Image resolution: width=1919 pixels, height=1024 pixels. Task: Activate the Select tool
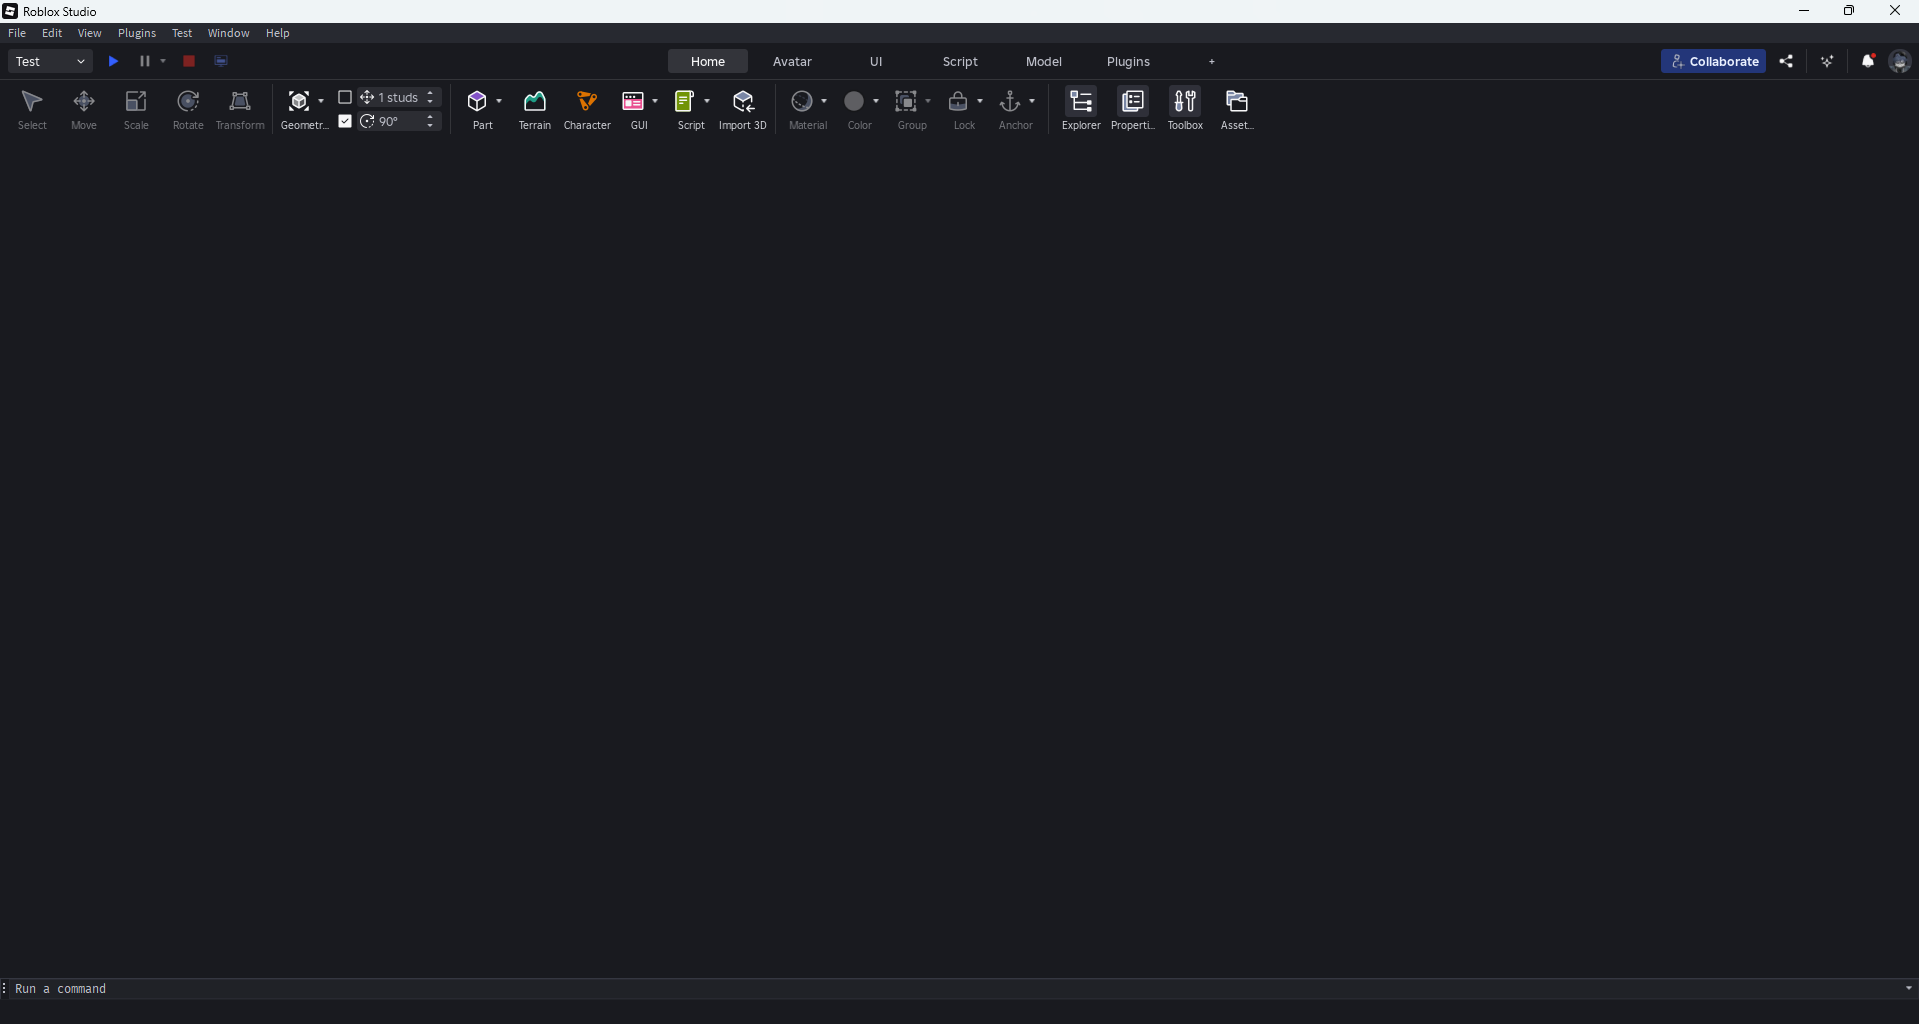pos(32,109)
